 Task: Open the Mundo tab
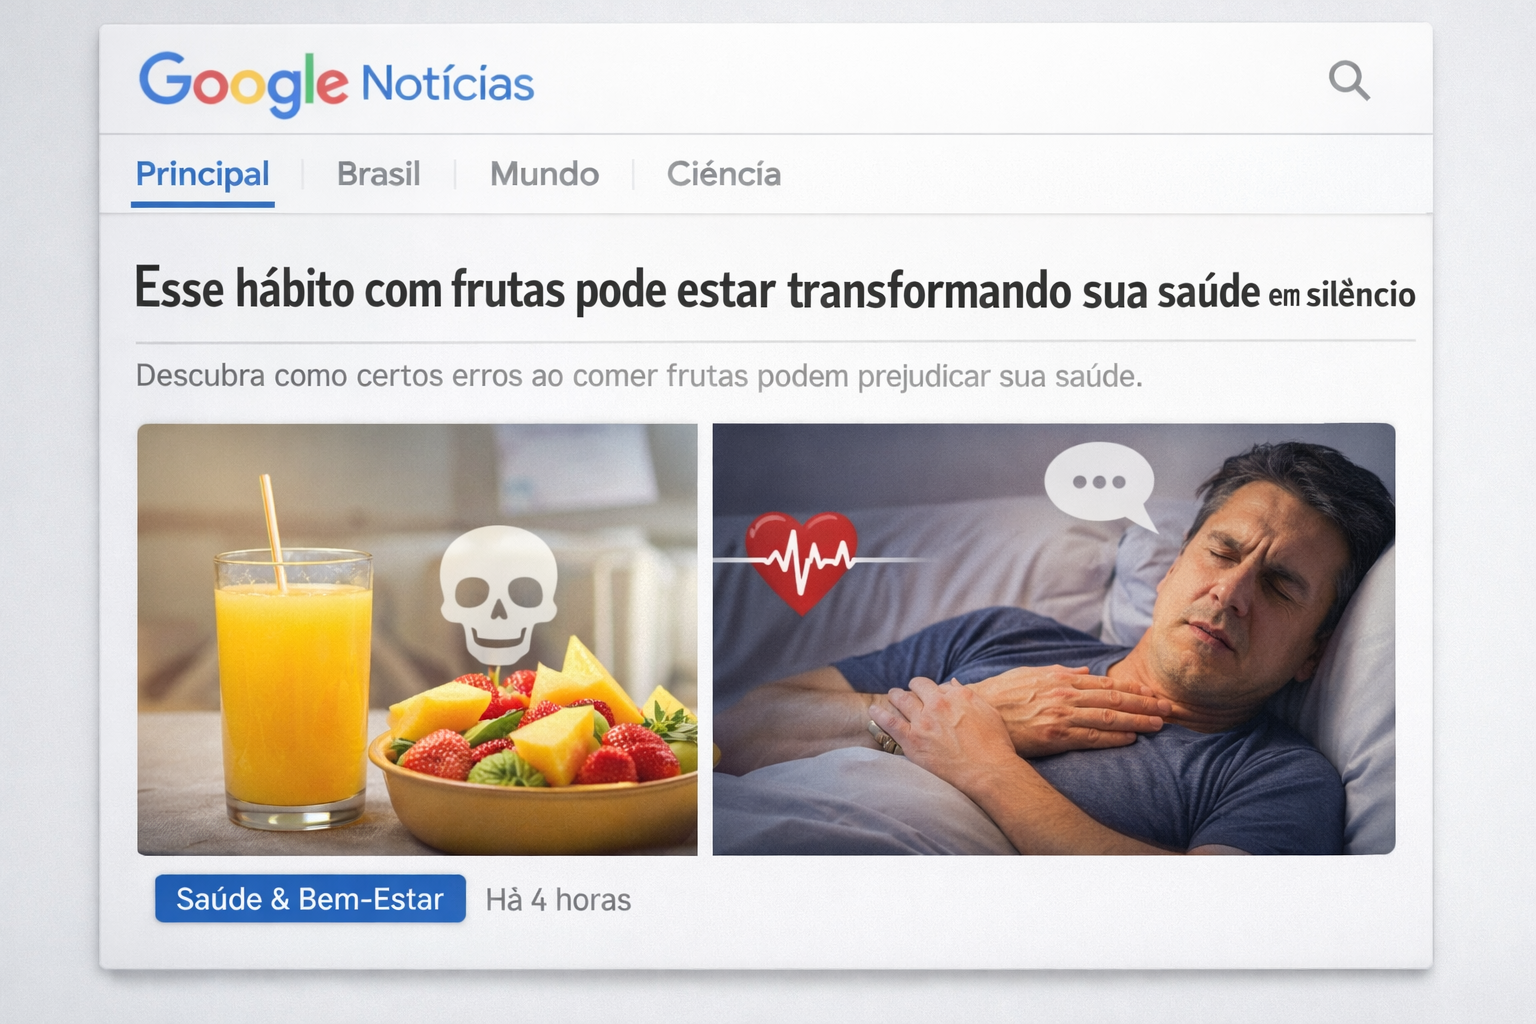pos(544,174)
